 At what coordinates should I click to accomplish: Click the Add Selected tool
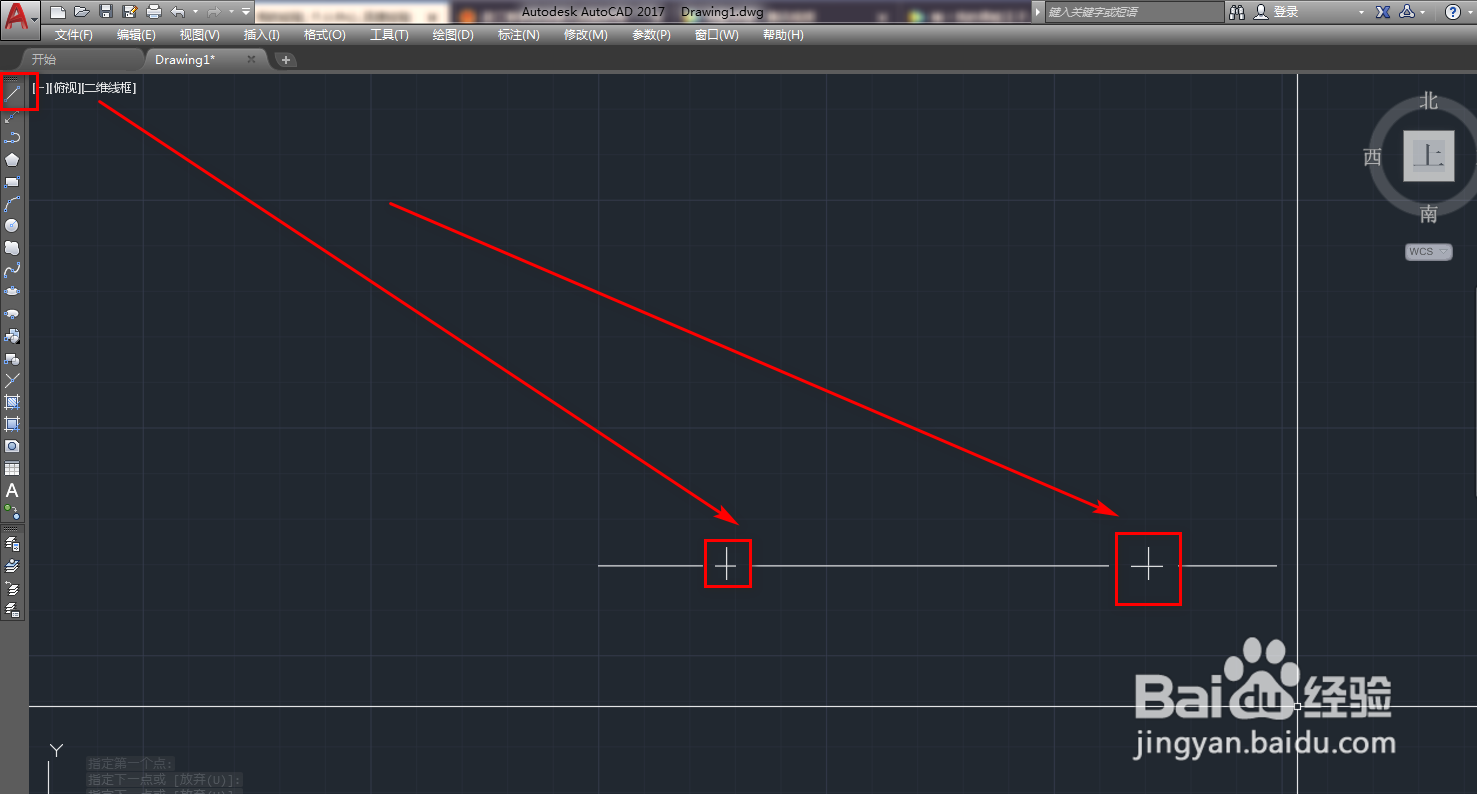pyautogui.click(x=13, y=512)
